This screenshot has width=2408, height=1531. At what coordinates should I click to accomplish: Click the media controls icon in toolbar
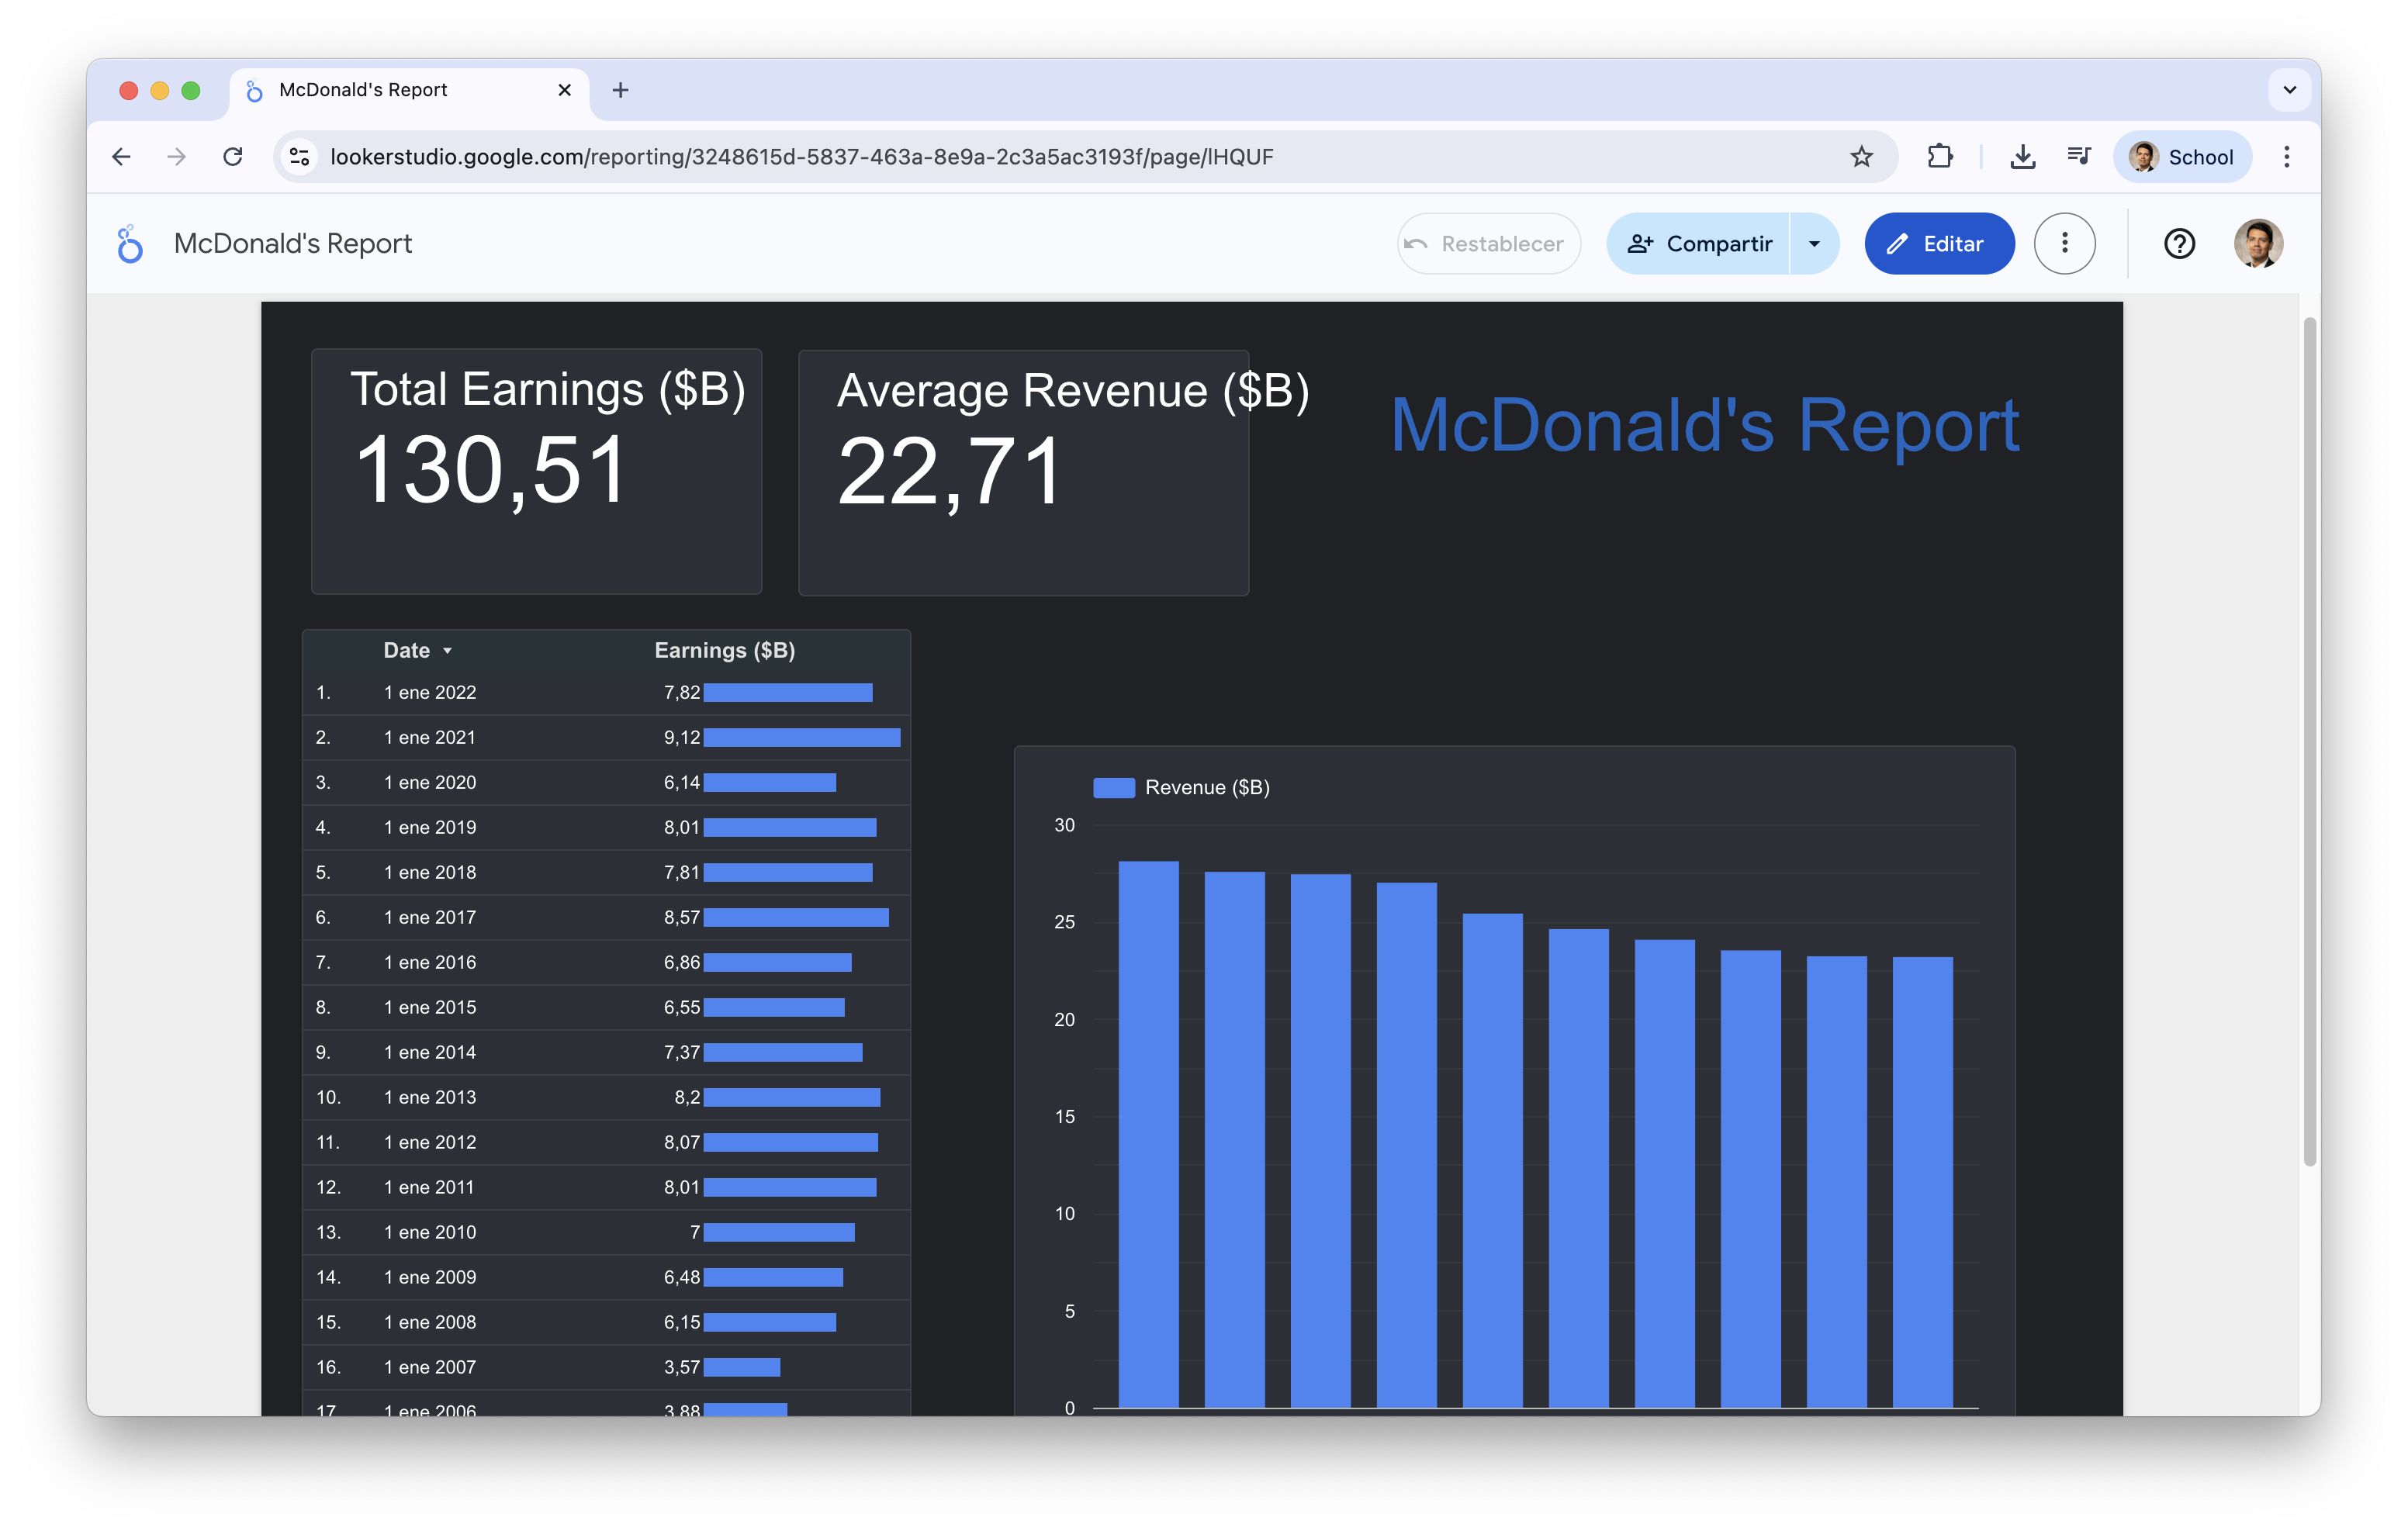(x=2078, y=157)
